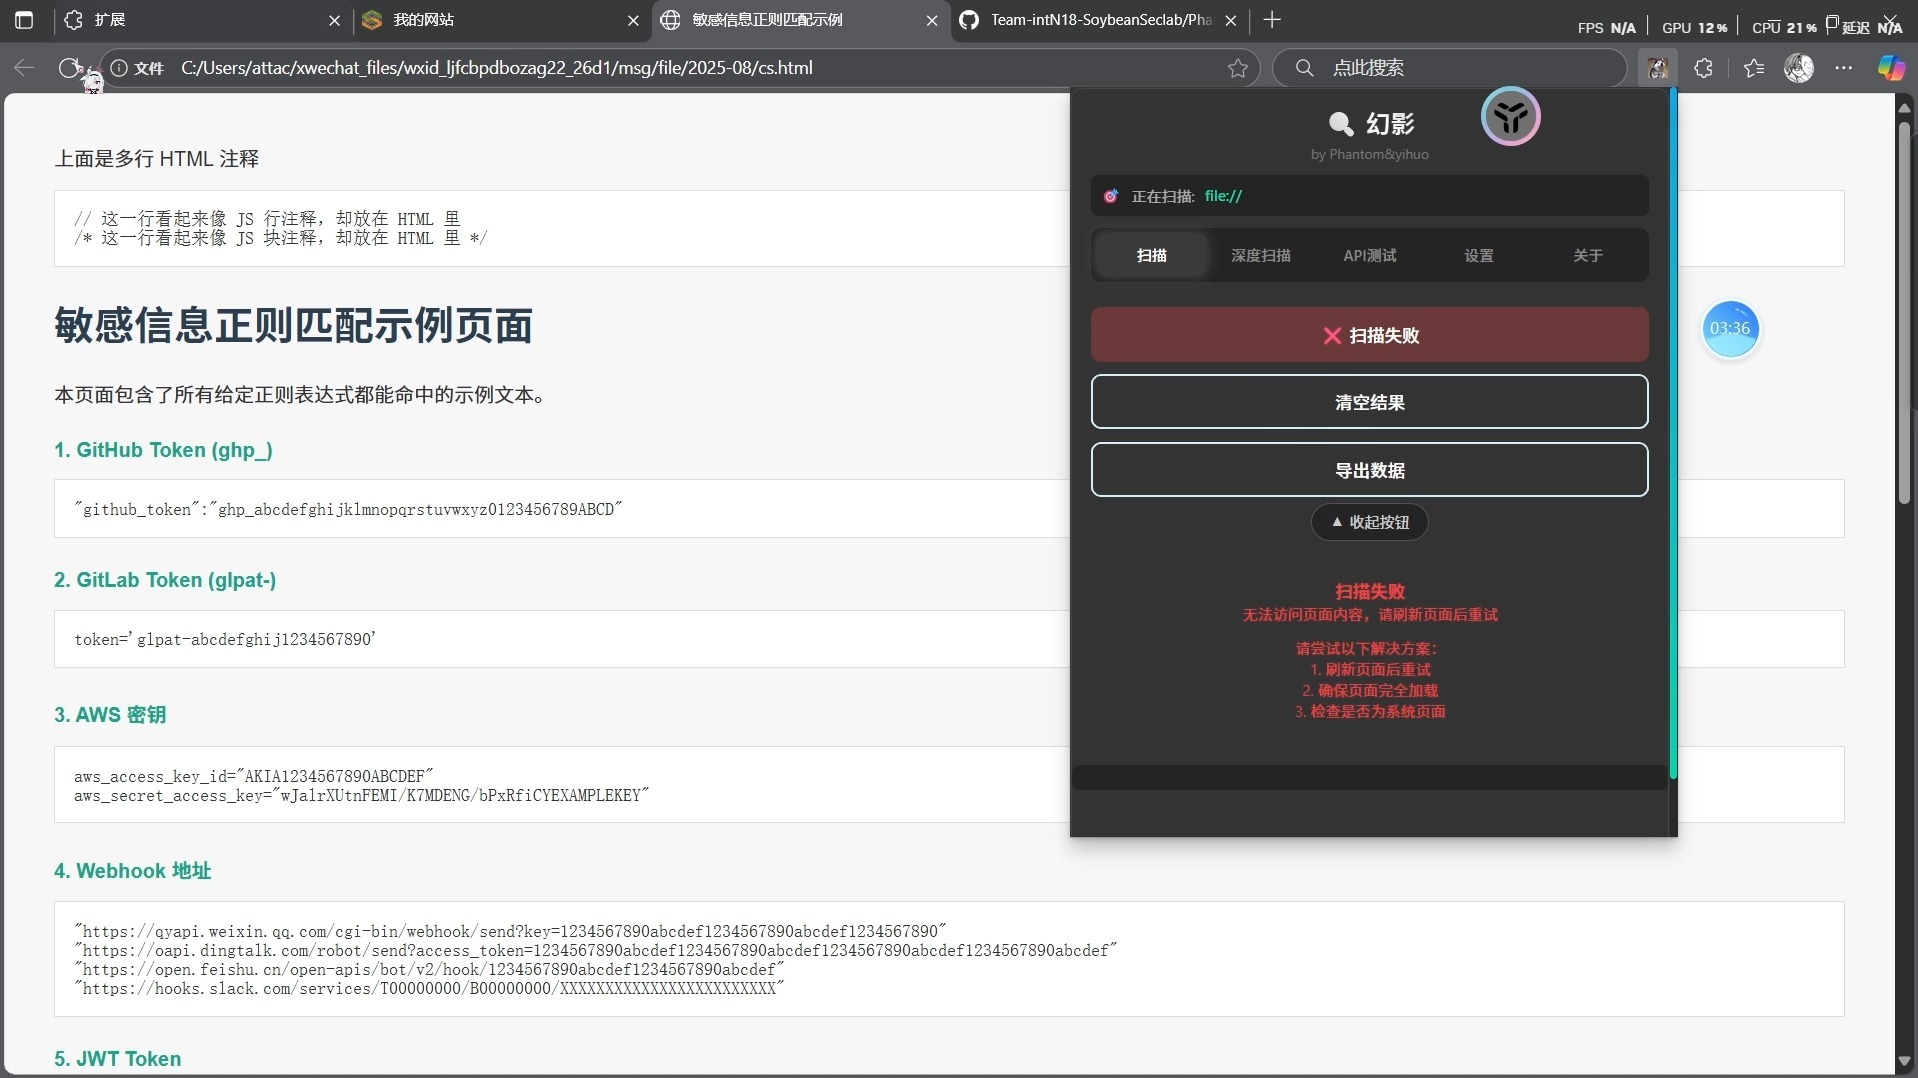This screenshot has width=1918, height=1078.
Task: Click the glpat- token code line
Action: [225, 640]
